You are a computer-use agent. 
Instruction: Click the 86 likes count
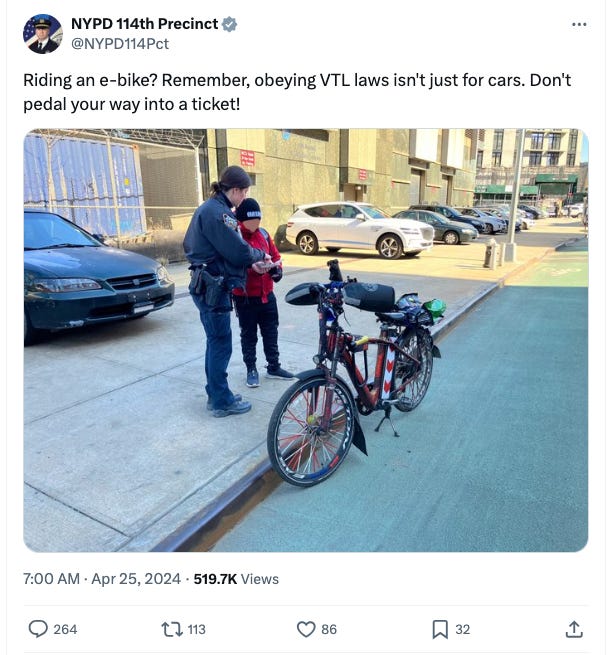pyautogui.click(x=329, y=629)
